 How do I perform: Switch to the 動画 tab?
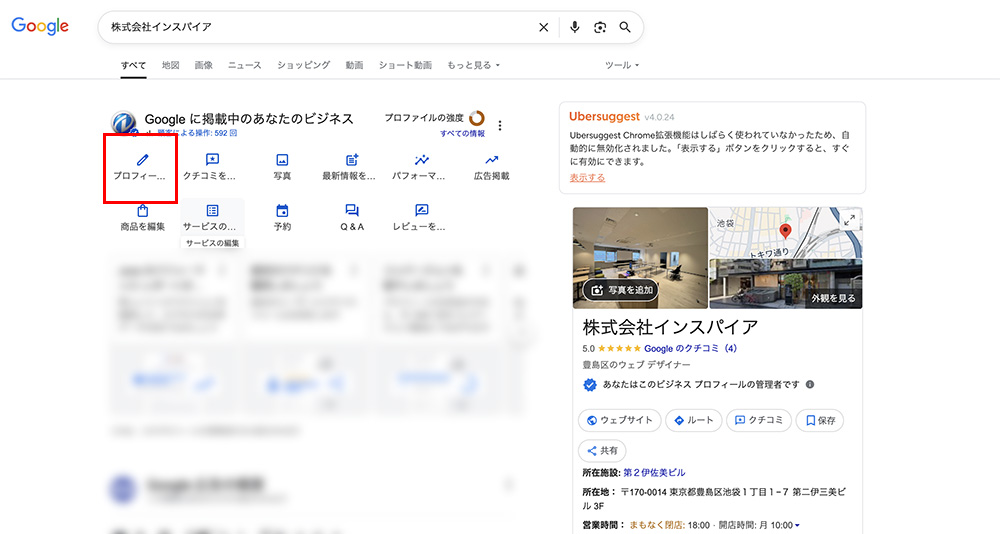click(355, 65)
